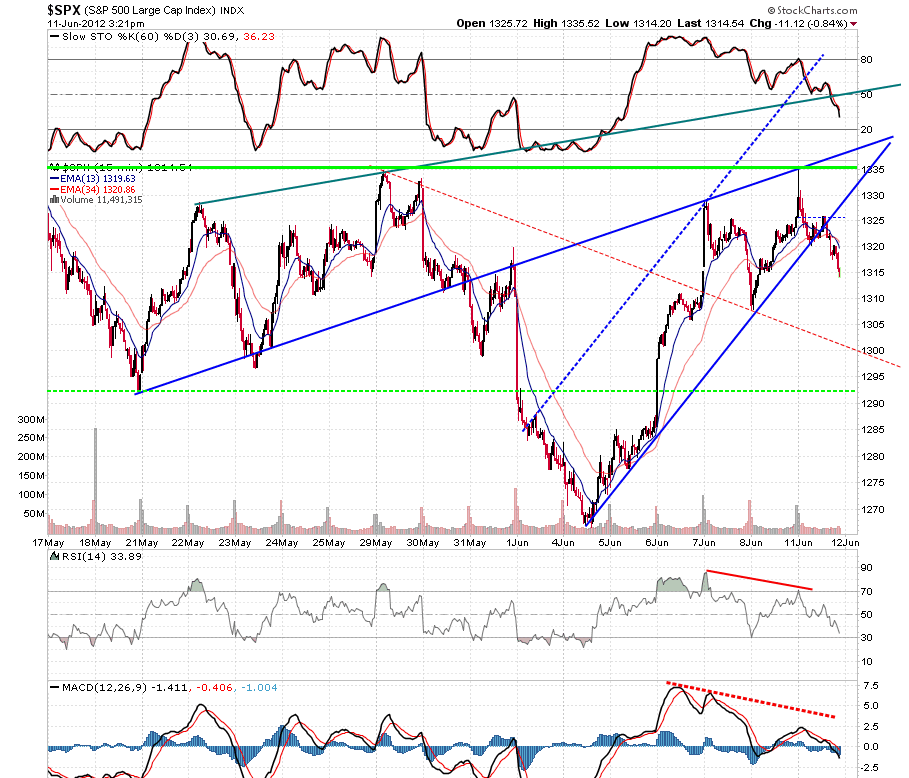
Task: Click the EMA(34) 1320.86 legend entry
Action: coord(97,190)
